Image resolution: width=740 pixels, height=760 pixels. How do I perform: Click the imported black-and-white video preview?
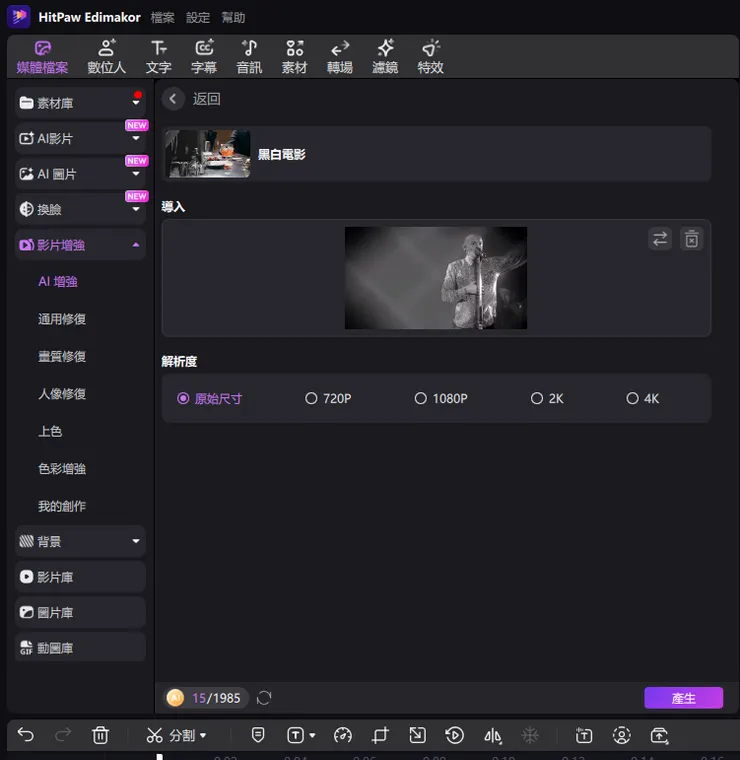(x=436, y=278)
